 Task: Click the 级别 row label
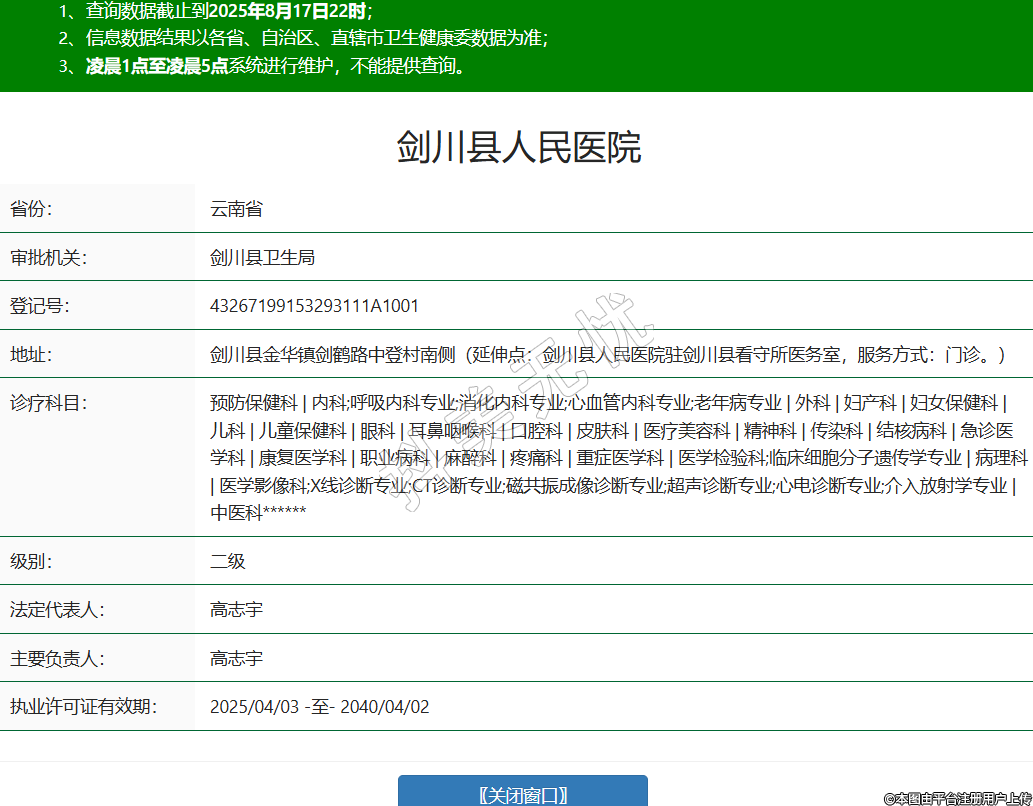point(31,561)
